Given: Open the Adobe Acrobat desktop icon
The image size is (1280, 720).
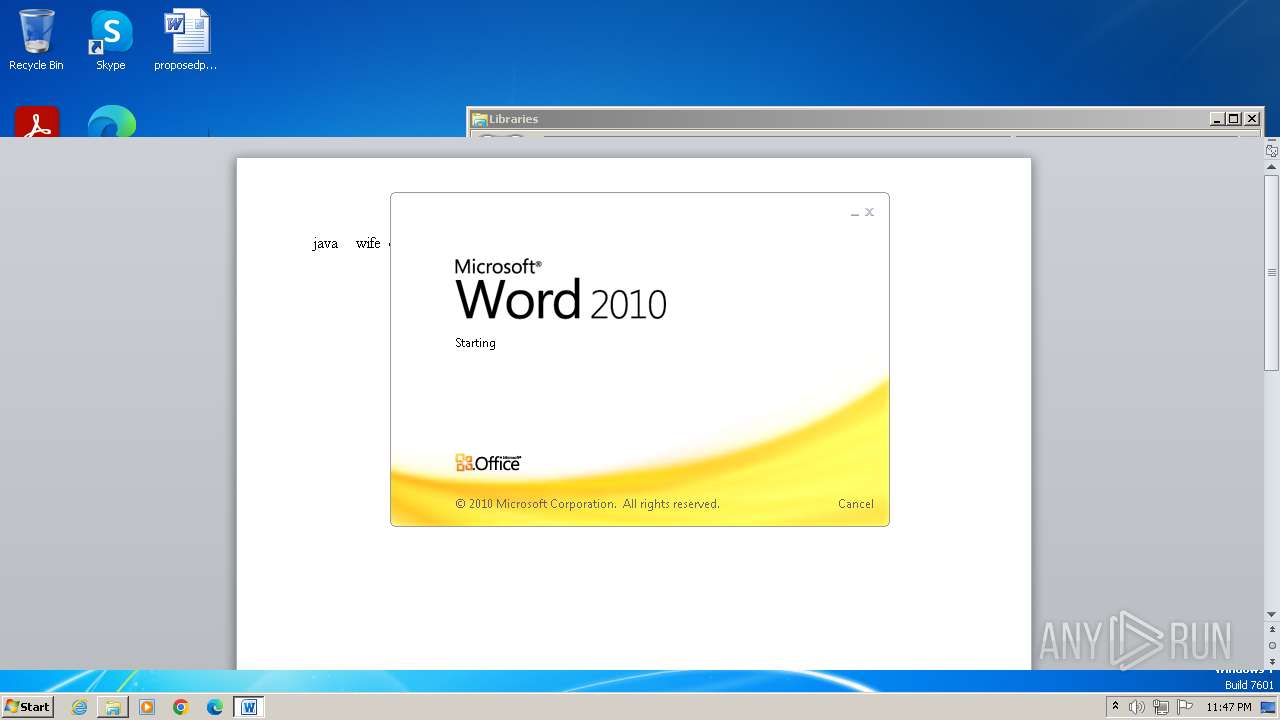Looking at the screenshot, I should (x=37, y=122).
